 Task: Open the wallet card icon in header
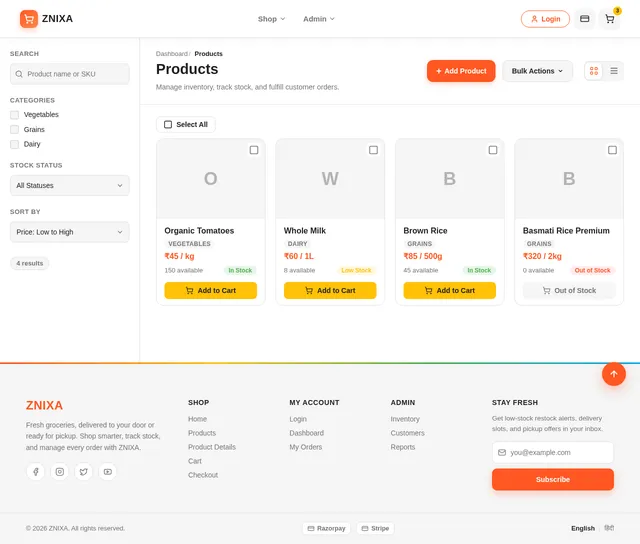[x=584, y=19]
